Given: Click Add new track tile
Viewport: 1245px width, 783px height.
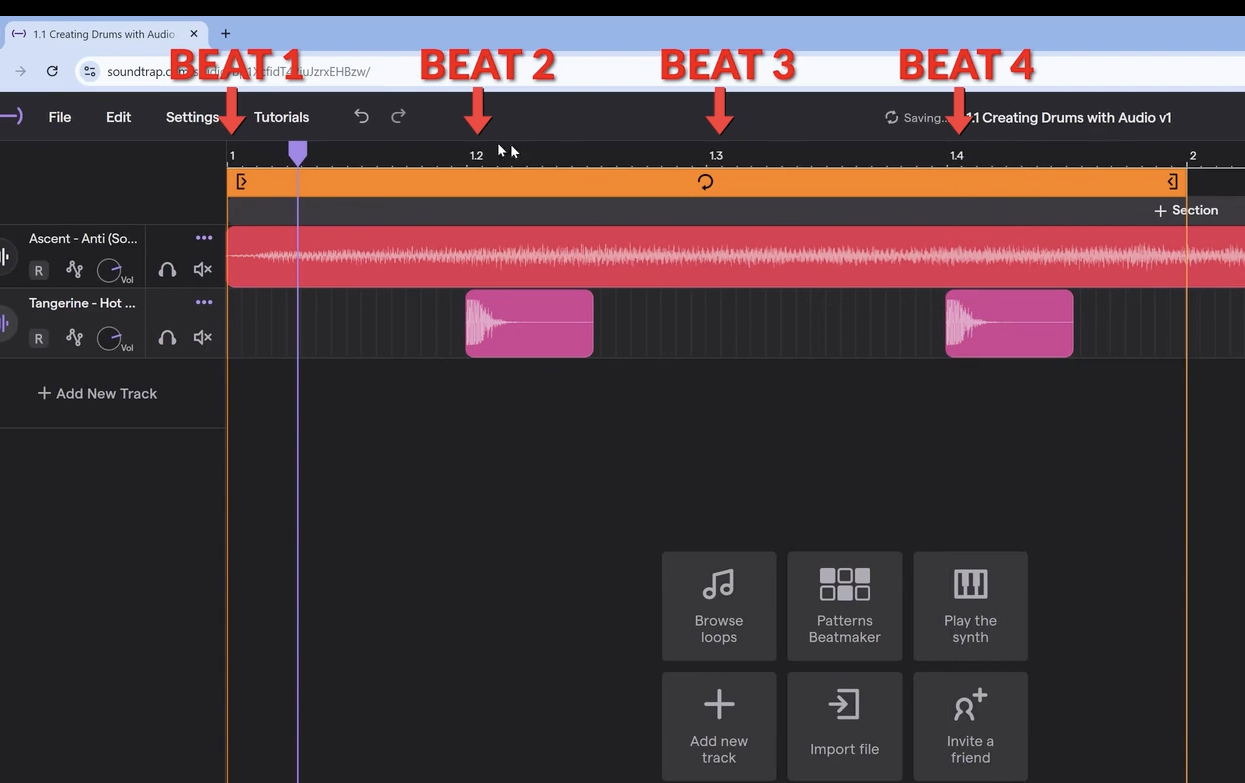Looking at the screenshot, I should [719, 726].
